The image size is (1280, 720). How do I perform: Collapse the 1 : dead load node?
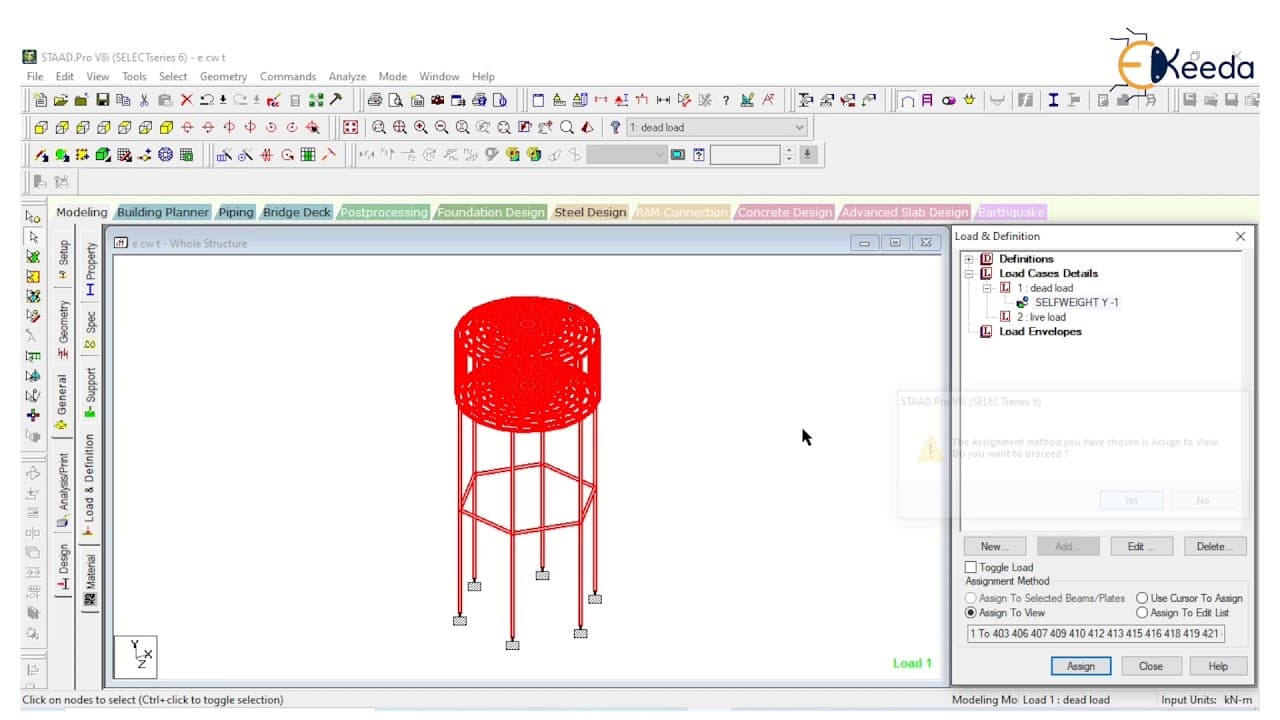pyautogui.click(x=988, y=288)
